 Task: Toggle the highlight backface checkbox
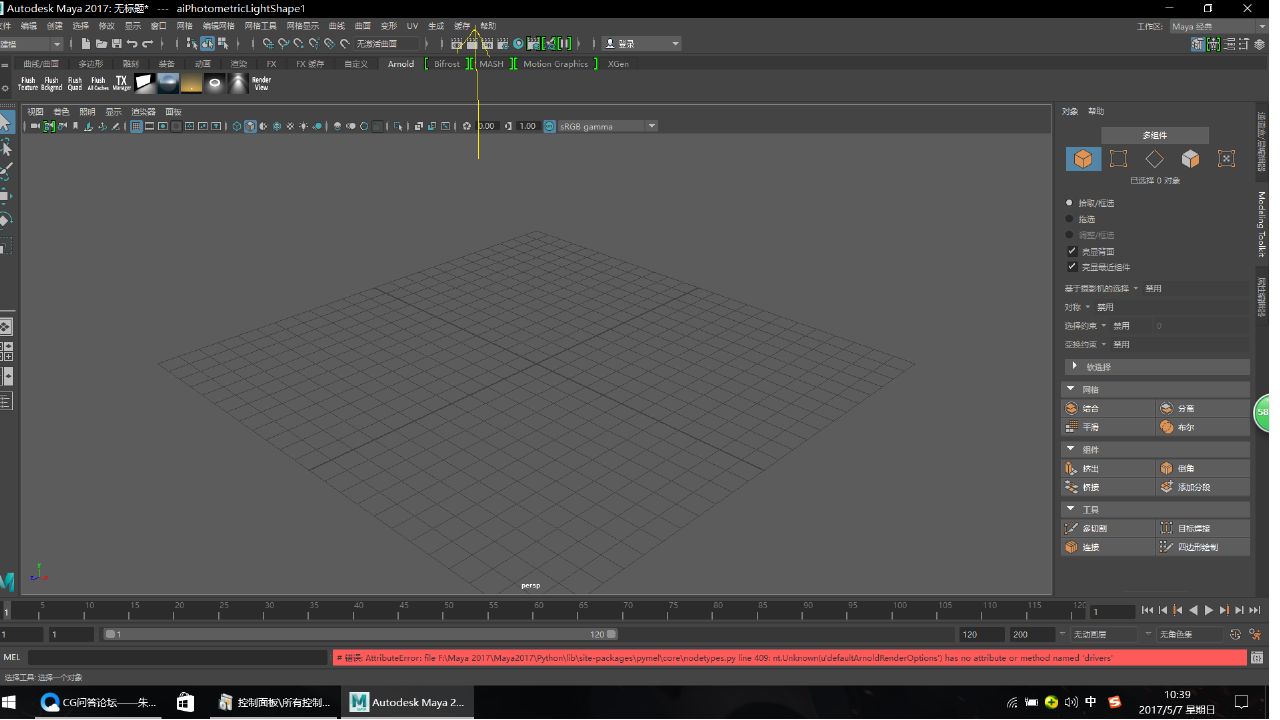1072,251
